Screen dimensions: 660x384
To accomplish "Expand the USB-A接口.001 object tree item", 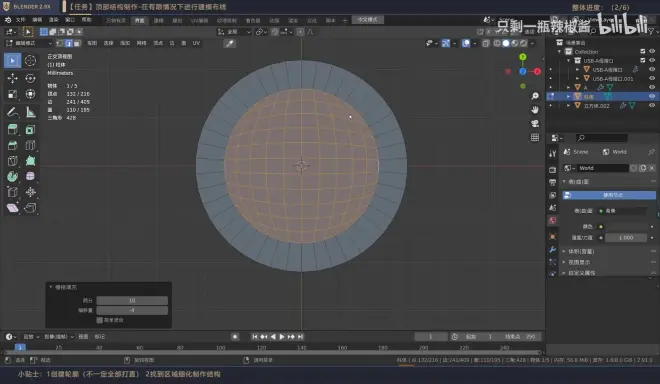I will 578,78.
